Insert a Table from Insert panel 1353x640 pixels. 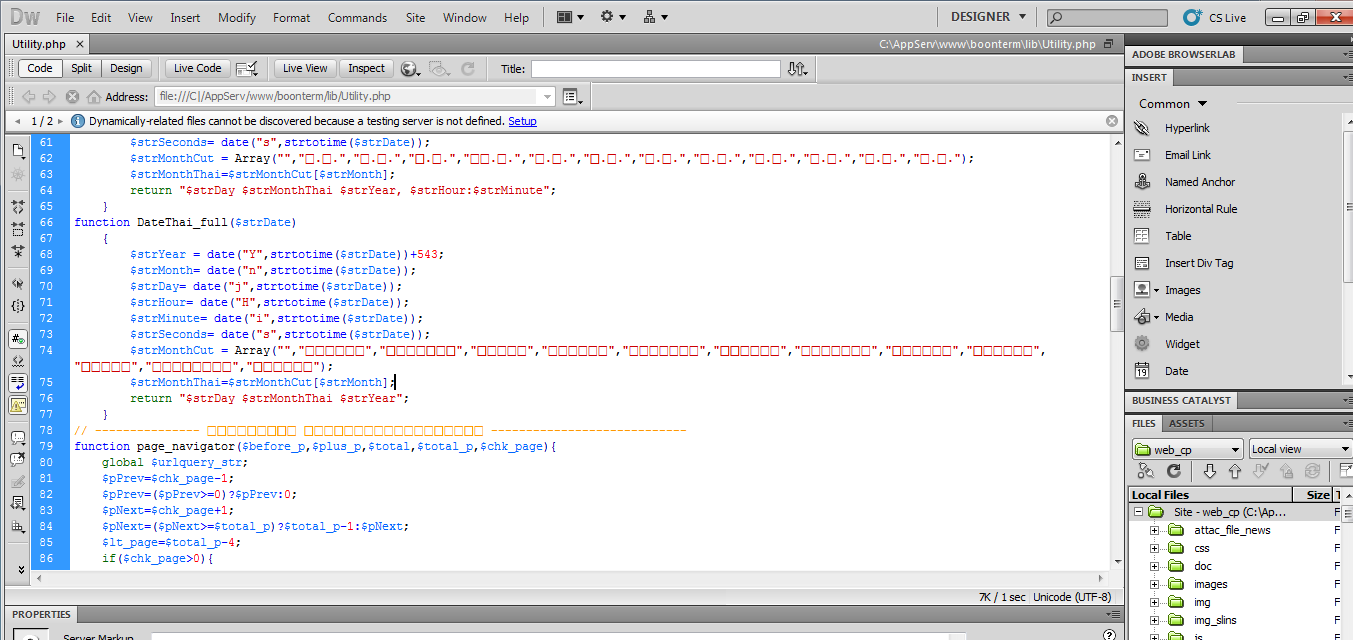click(1178, 236)
